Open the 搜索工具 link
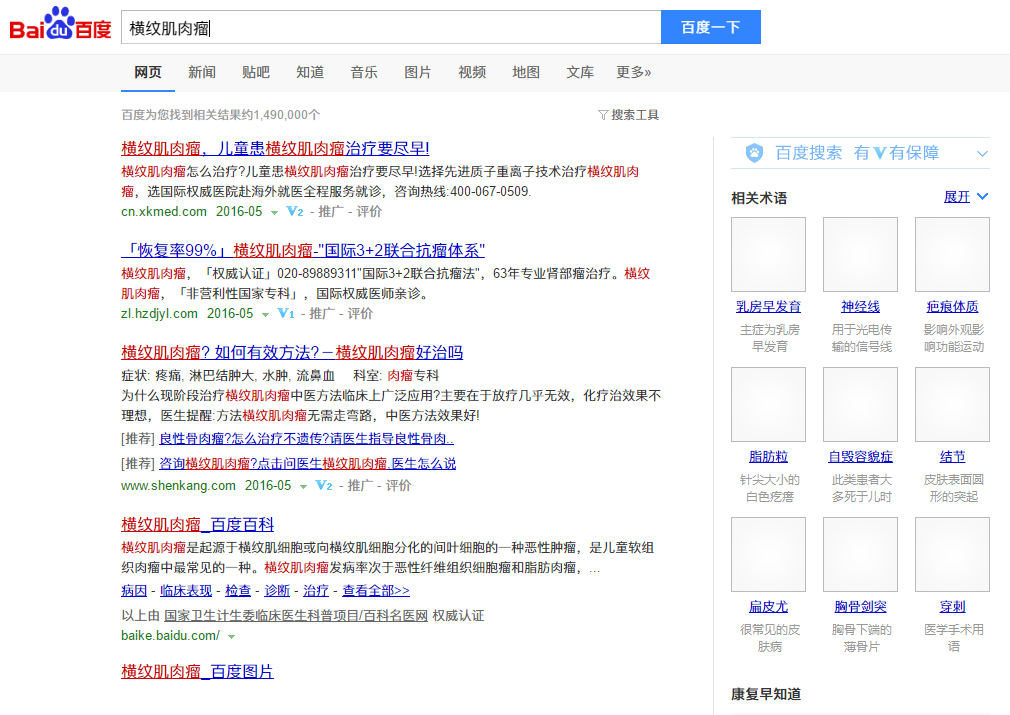Screen dimensions: 1010x715 [x=629, y=115]
